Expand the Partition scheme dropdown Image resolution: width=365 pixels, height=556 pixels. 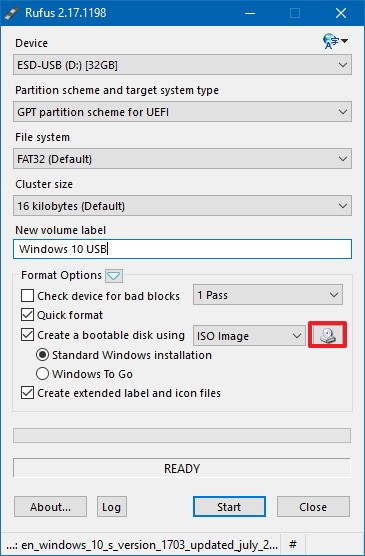click(182, 112)
